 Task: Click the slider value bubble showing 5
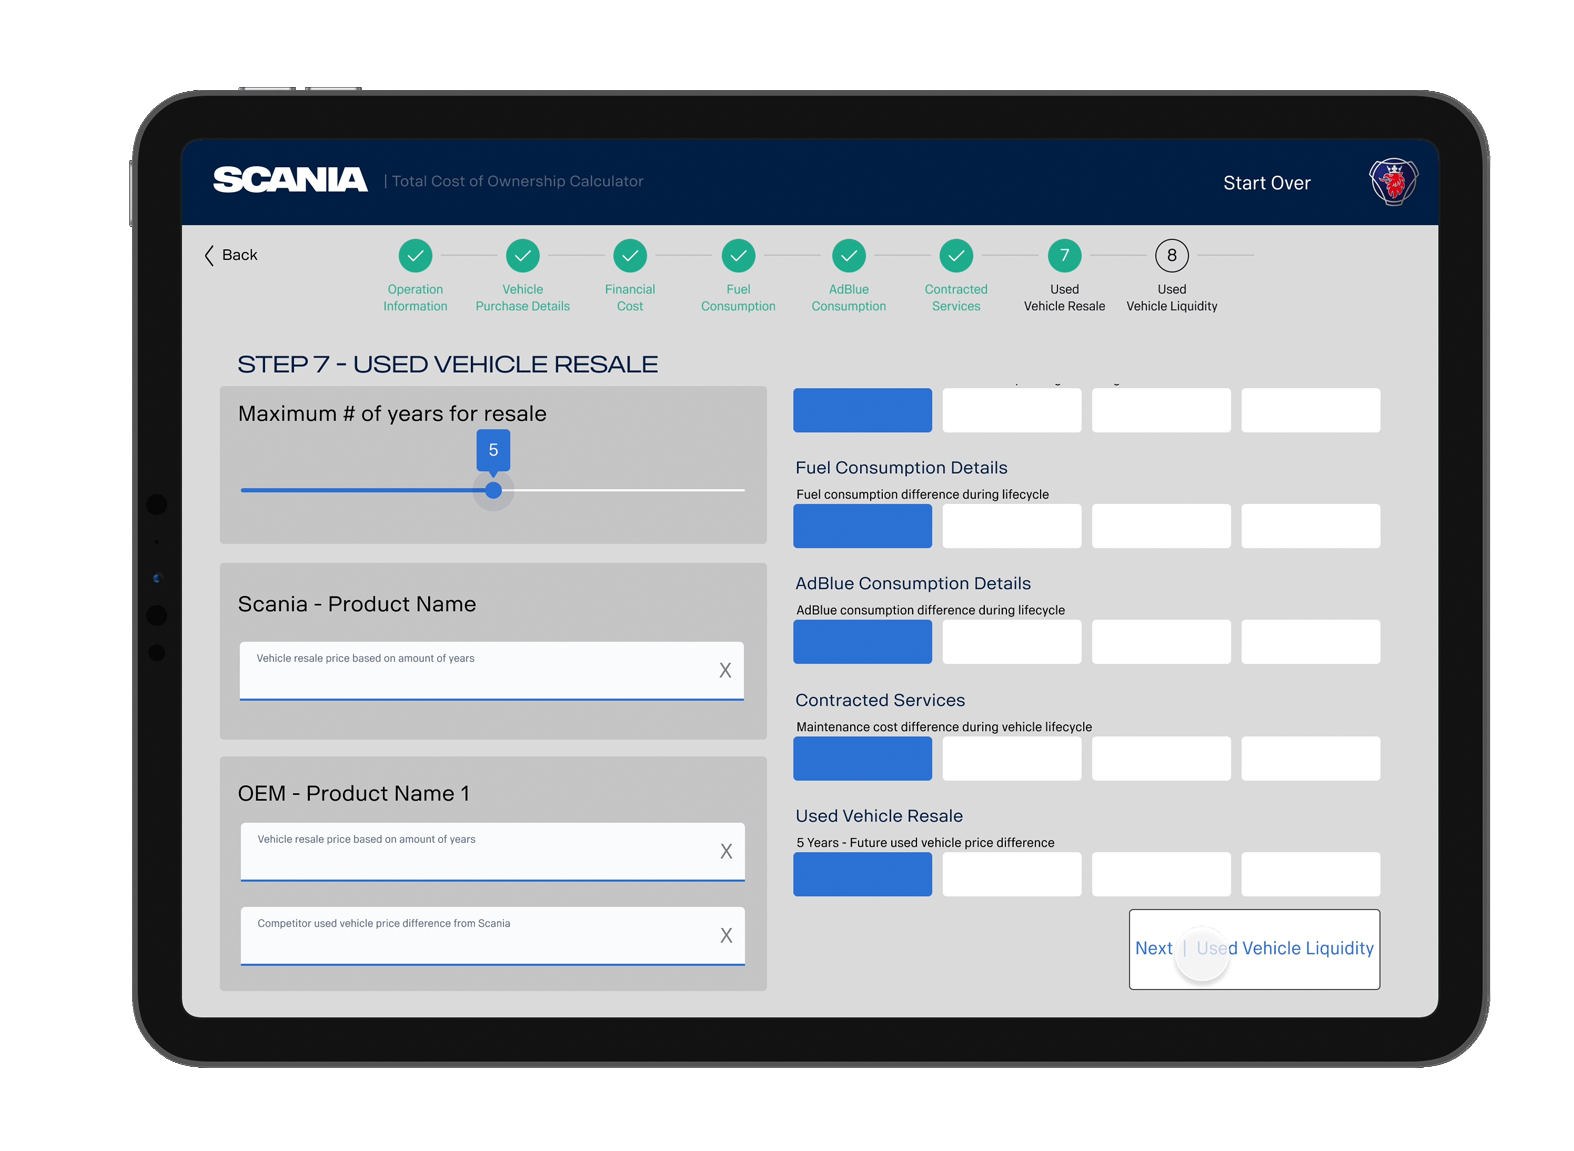[x=493, y=451]
